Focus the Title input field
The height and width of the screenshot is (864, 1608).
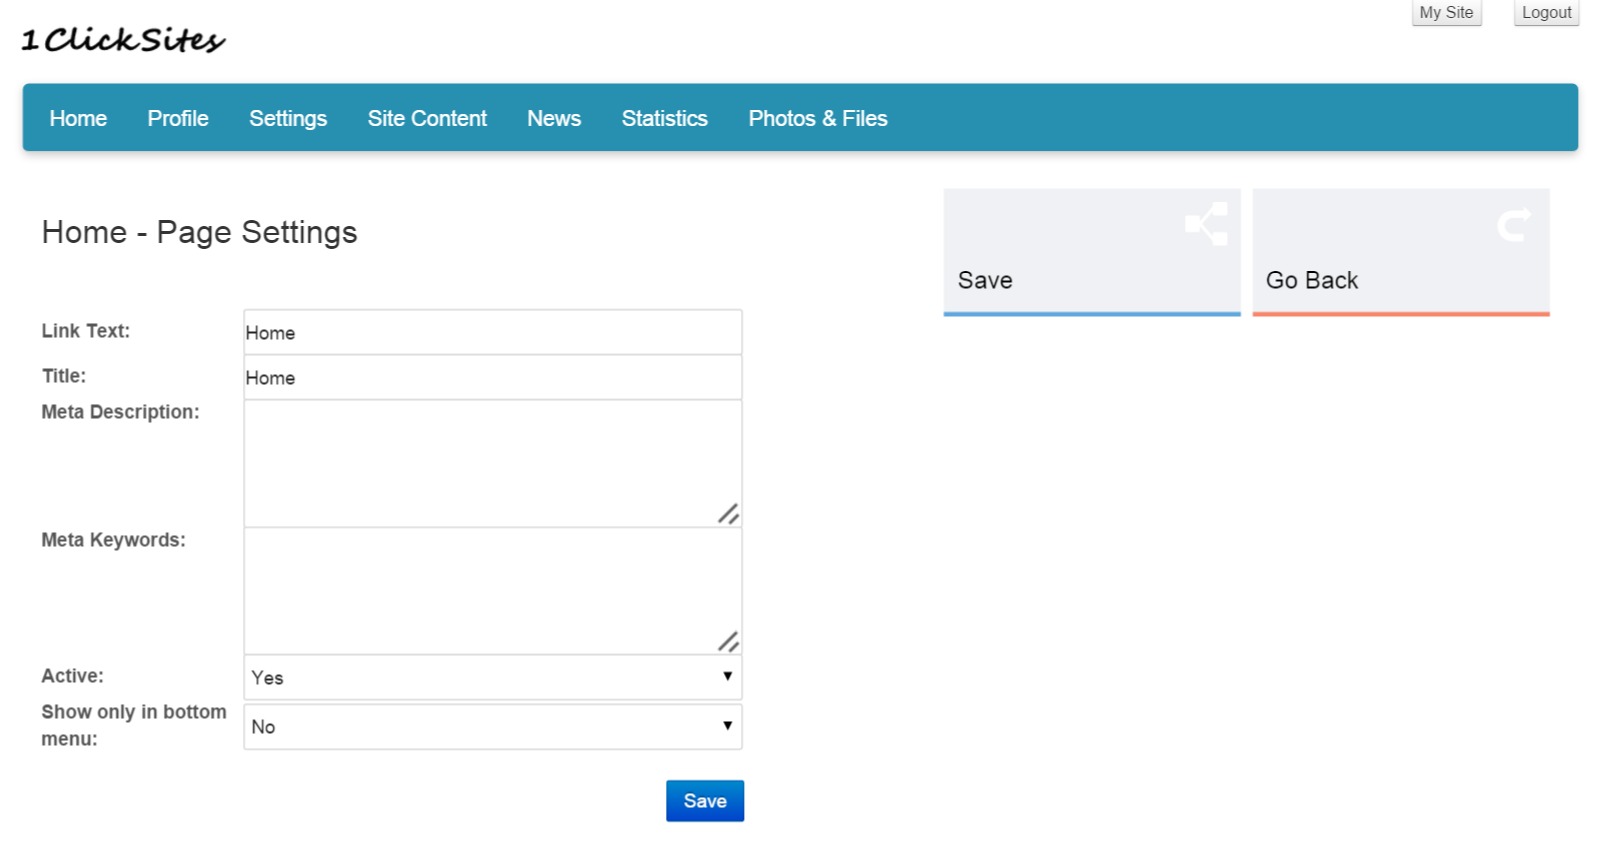click(493, 377)
